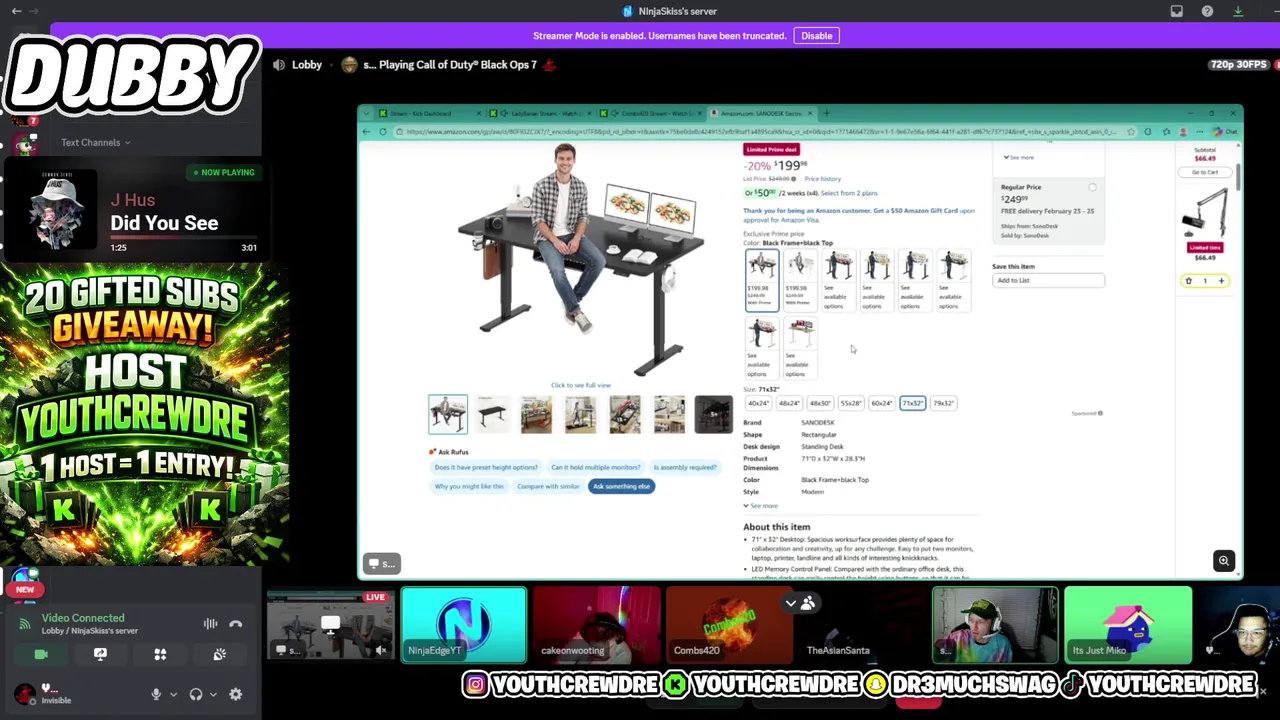Expand See more in buy box
This screenshot has width=1280, height=720.
pos(1019,158)
